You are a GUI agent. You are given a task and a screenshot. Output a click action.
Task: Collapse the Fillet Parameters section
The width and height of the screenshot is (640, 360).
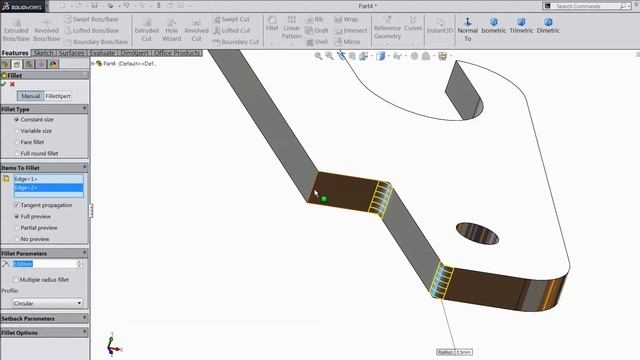pyautogui.click(x=85, y=253)
